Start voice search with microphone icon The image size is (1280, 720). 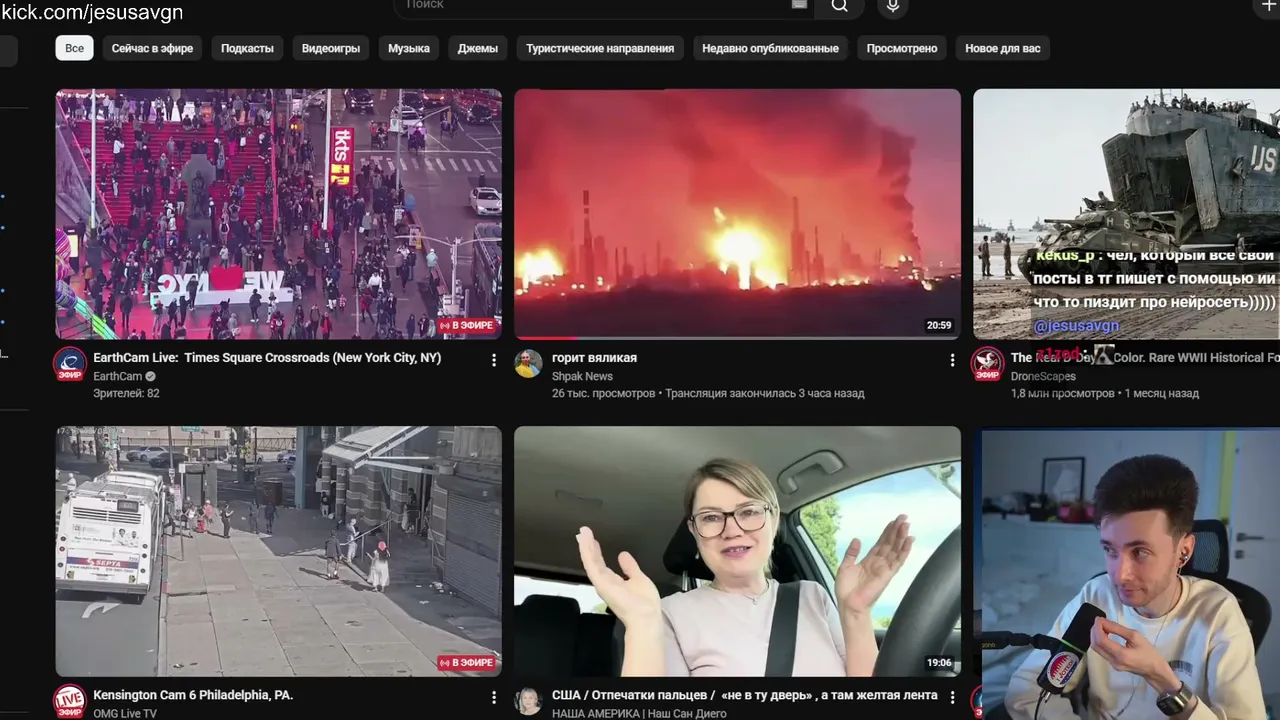893,6
